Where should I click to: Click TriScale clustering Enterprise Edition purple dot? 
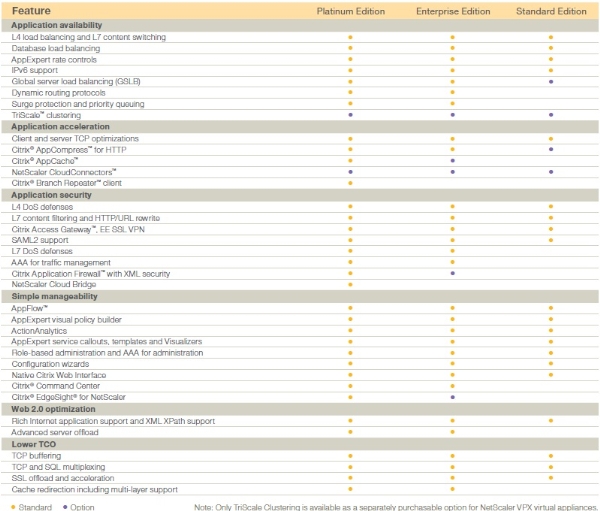click(x=453, y=115)
